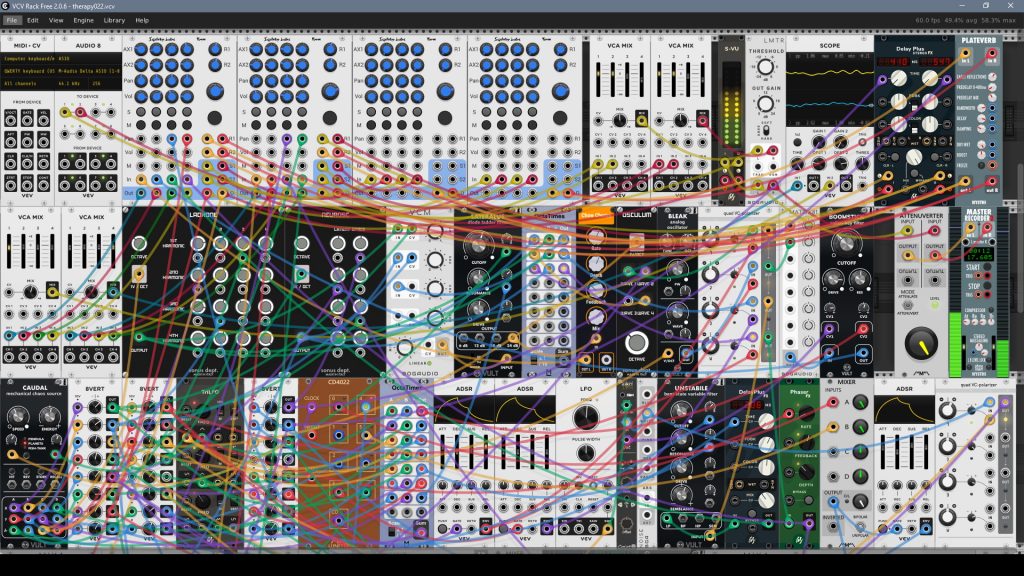
Task: Open the MIDI-CV device dropdown 'QWERTY keyboard'
Action: [x=27, y=71]
